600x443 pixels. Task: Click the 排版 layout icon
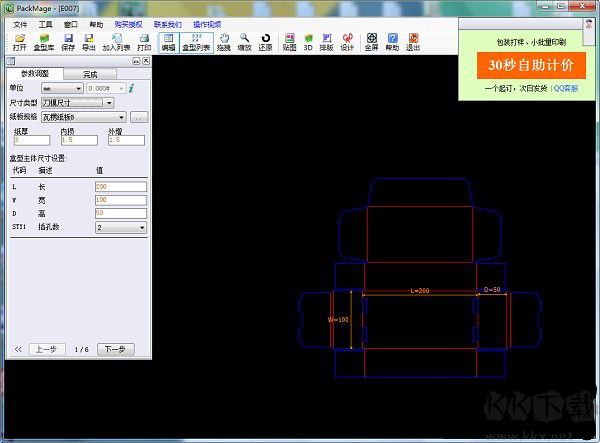click(326, 41)
